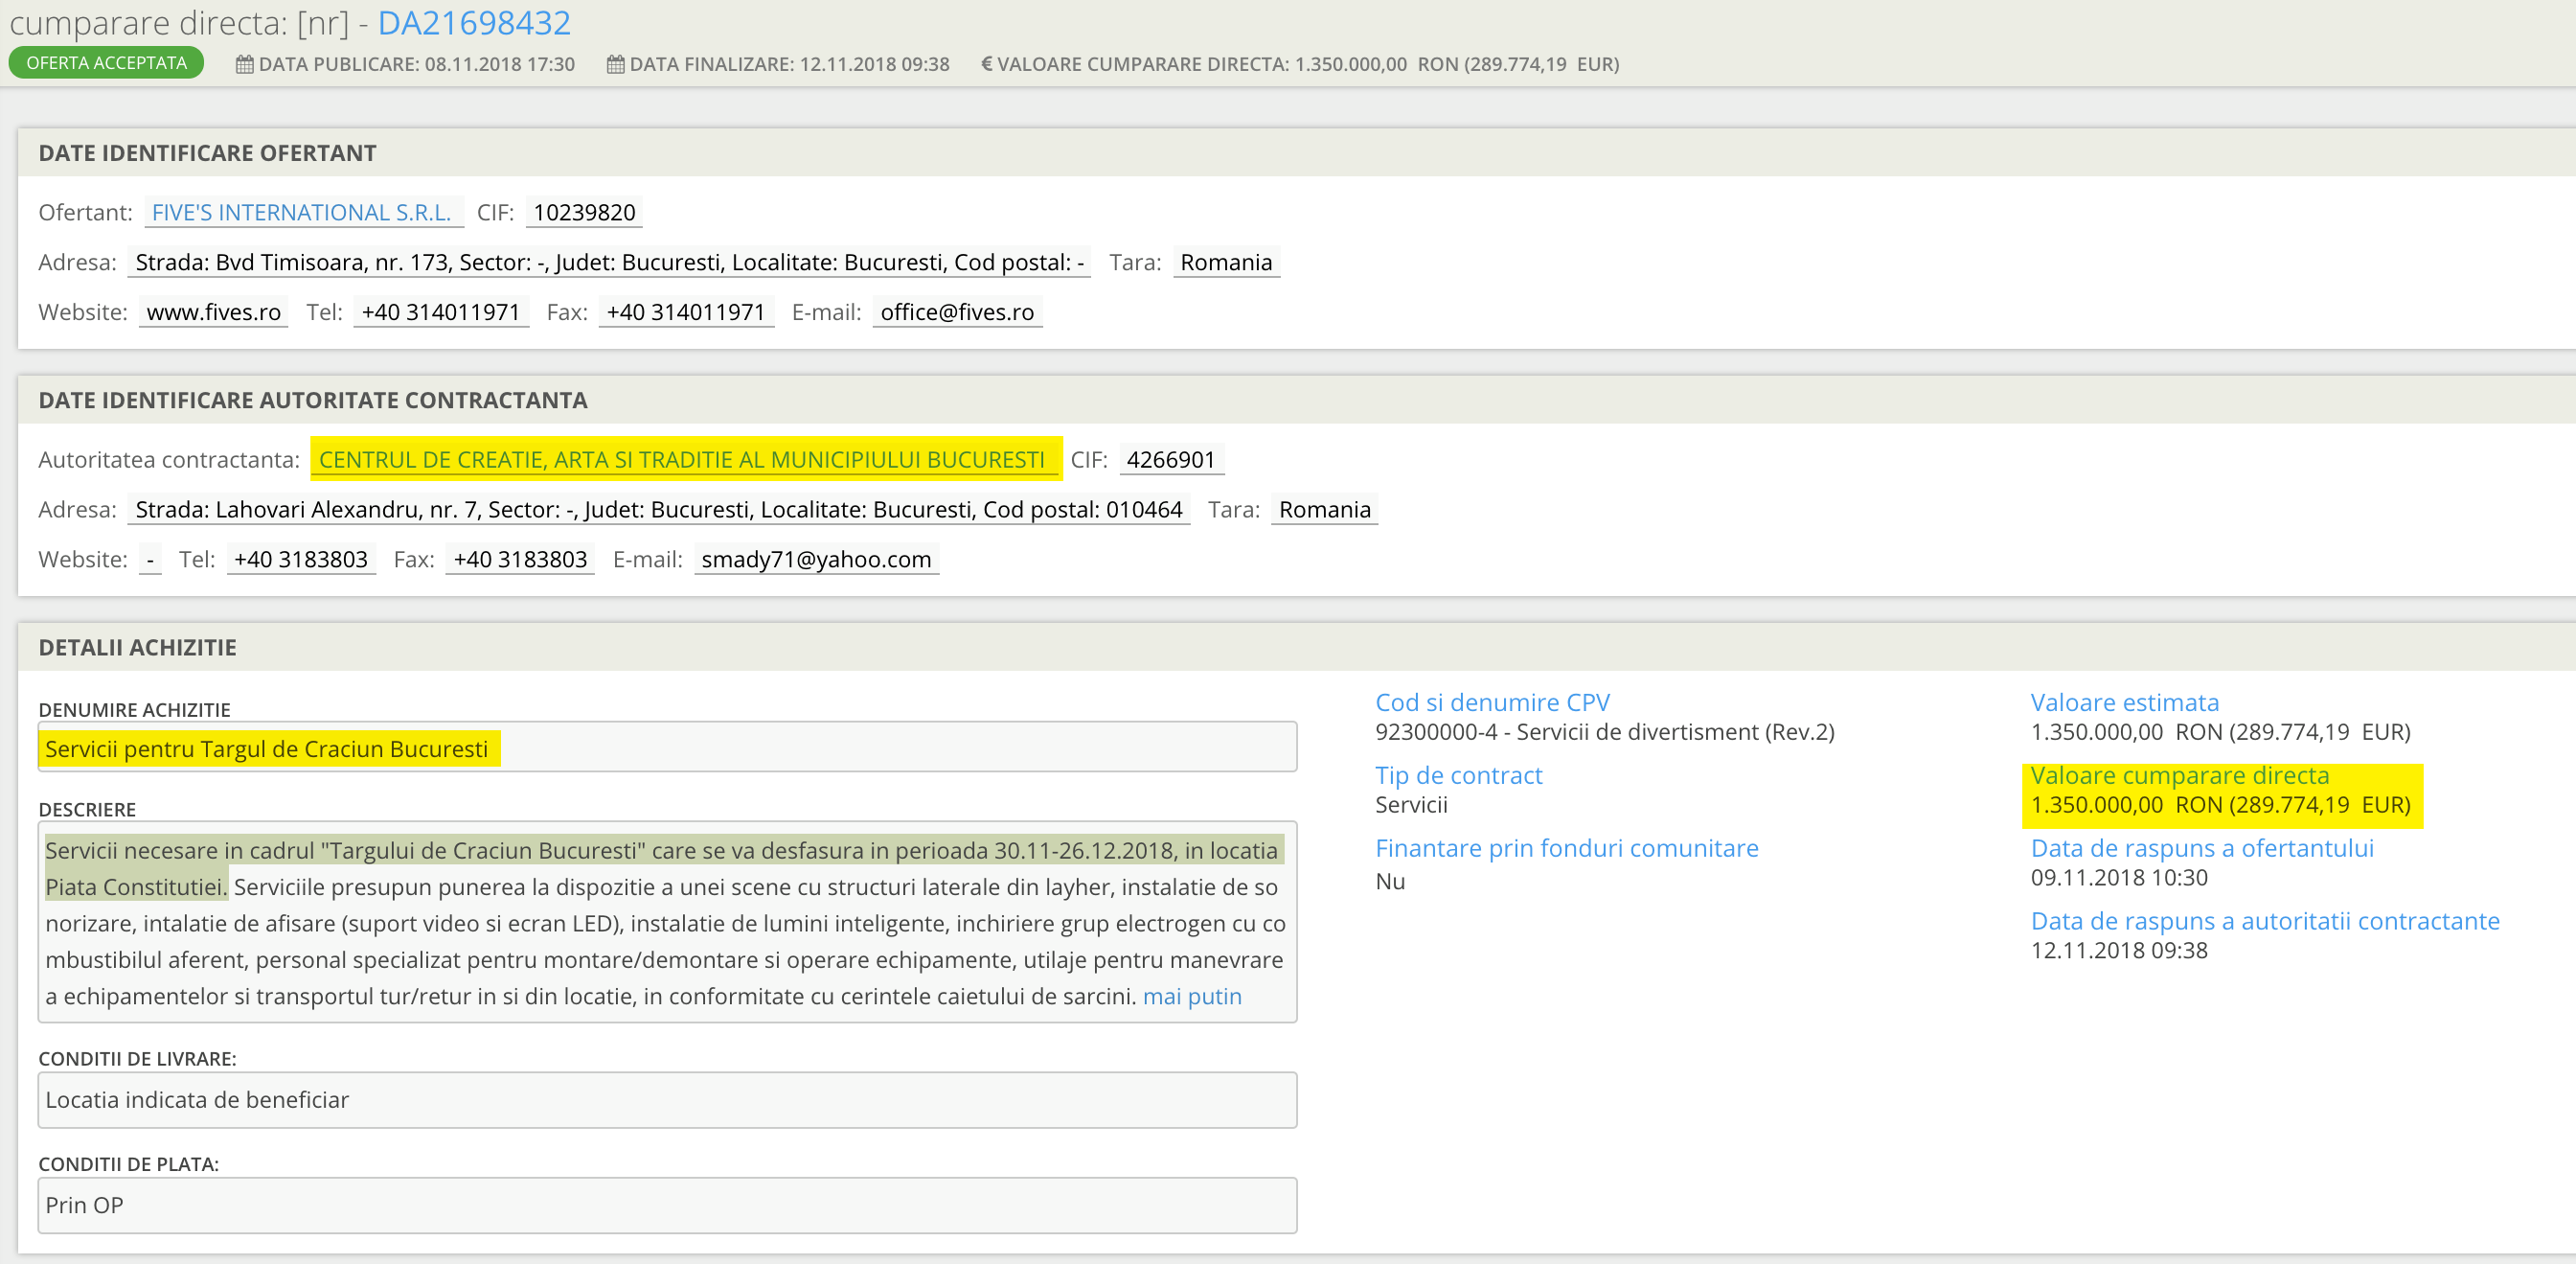Viewport: 2576px width, 1264px height.
Task: Click the highlighted 'Valoare cumparare directa' label
Action: click(x=2179, y=775)
